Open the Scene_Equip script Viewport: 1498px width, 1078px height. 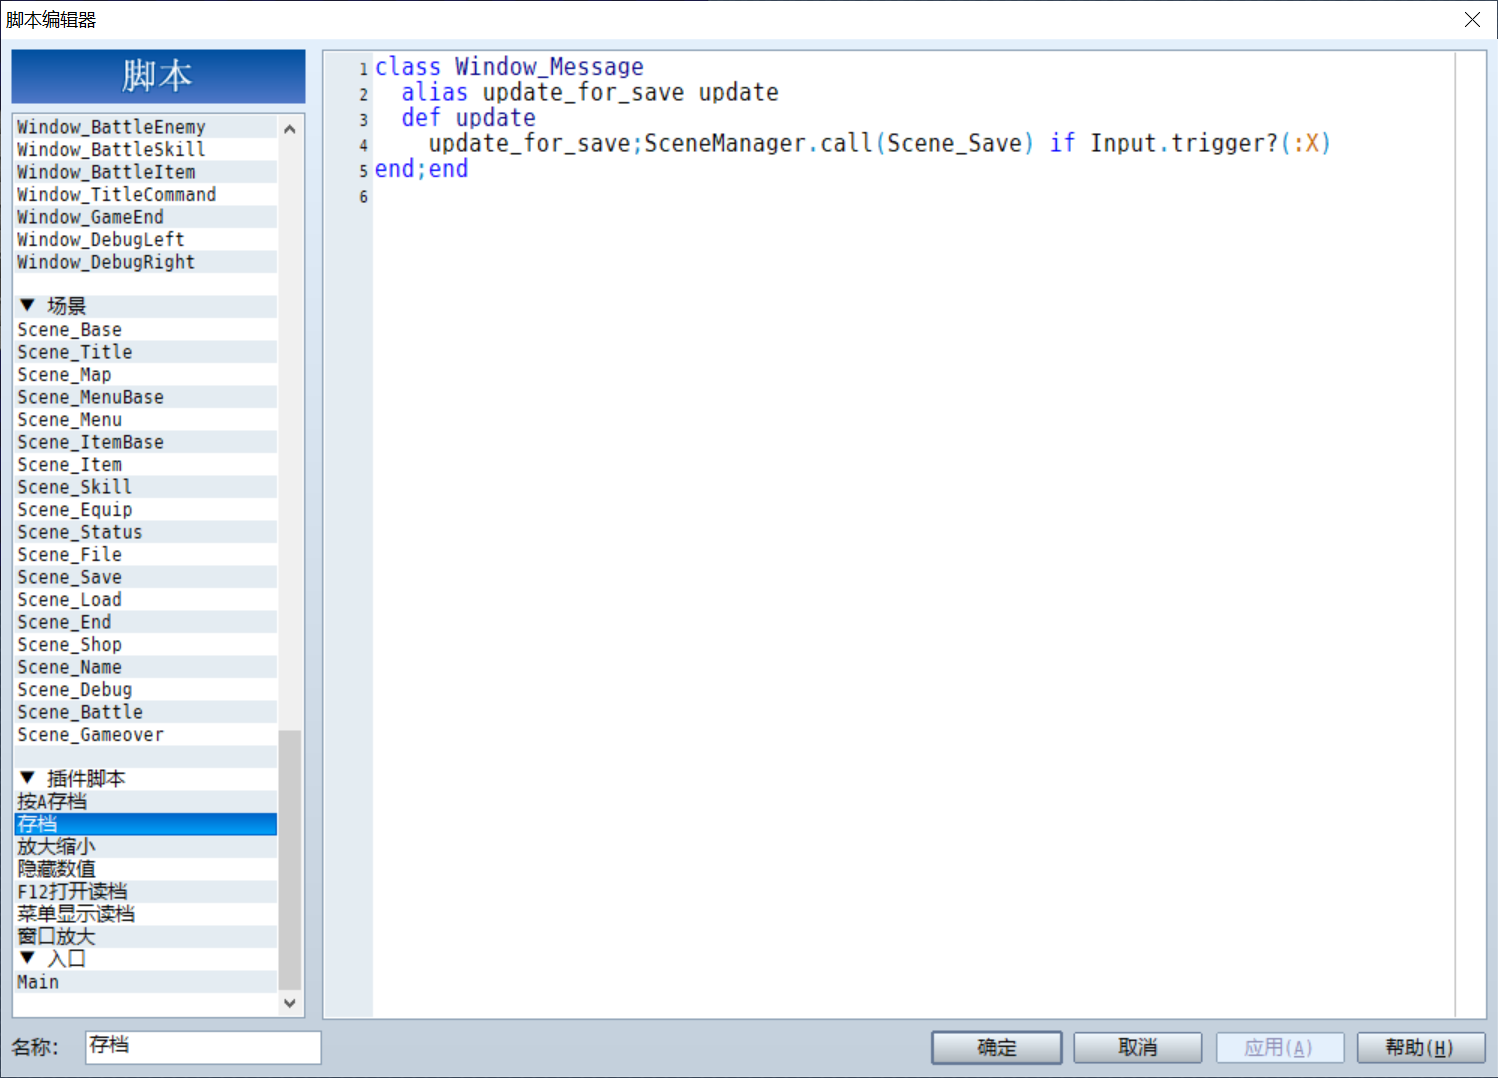point(146,510)
